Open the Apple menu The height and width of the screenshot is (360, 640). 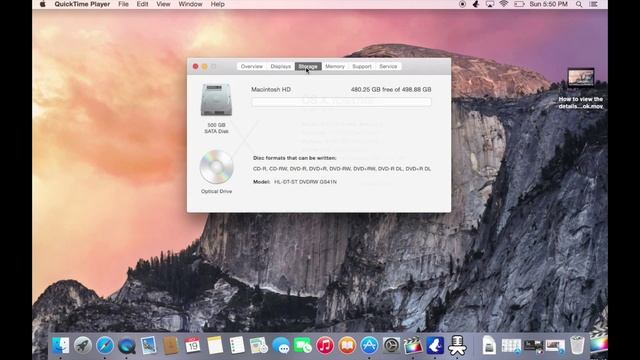pos(42,4)
